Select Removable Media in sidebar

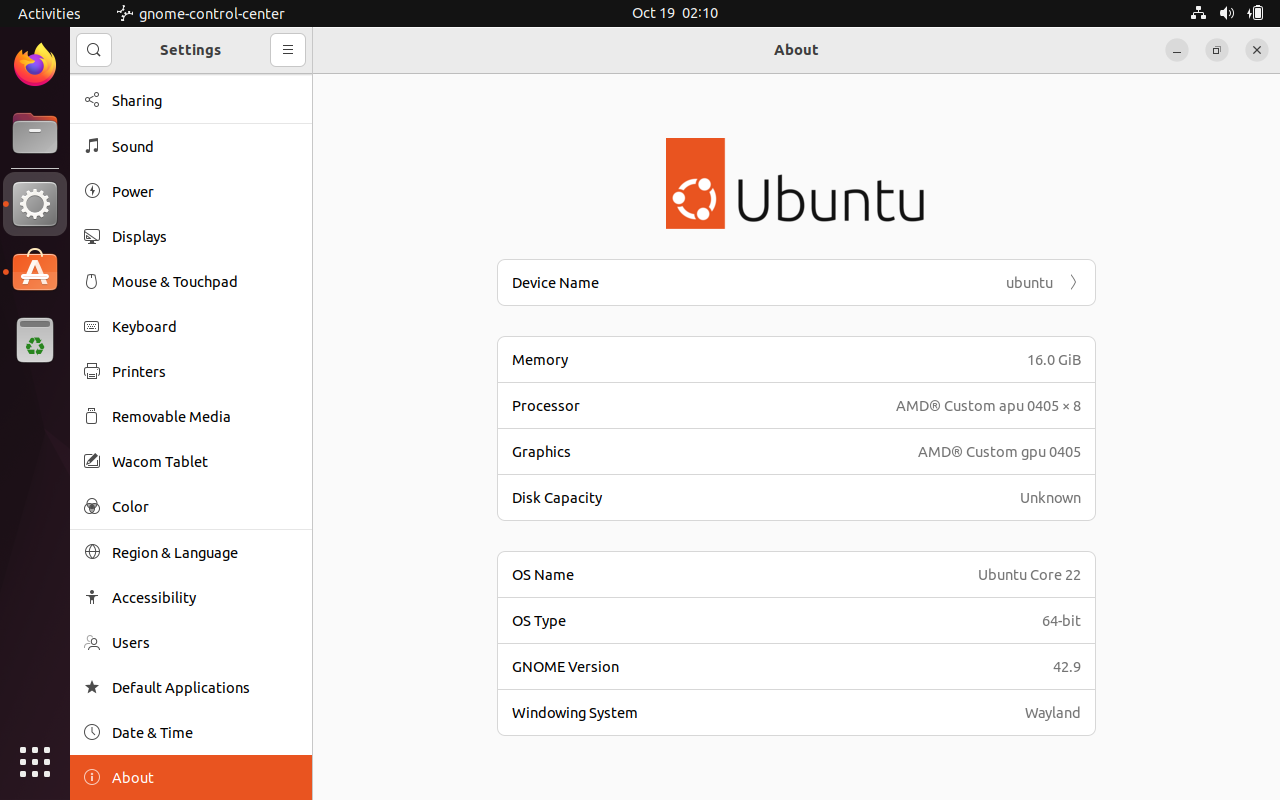click(x=191, y=416)
